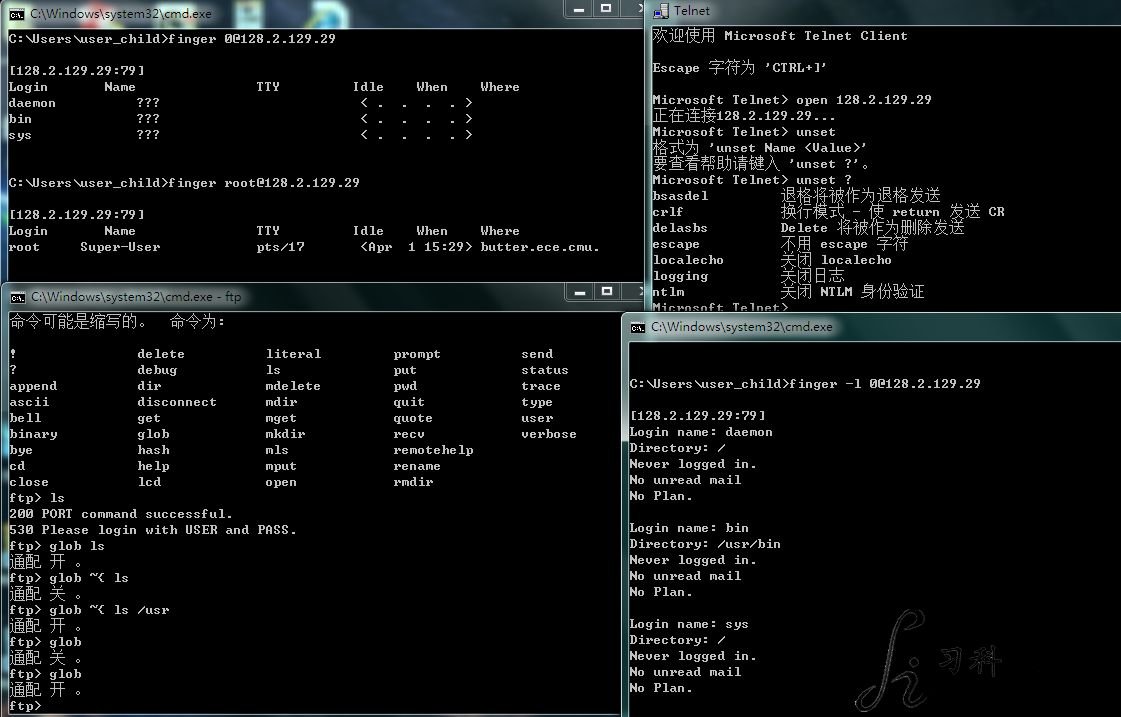Screen dimensions: 1121x717
Task: Click the title of the finger -l cmd window
Action: pos(741,327)
